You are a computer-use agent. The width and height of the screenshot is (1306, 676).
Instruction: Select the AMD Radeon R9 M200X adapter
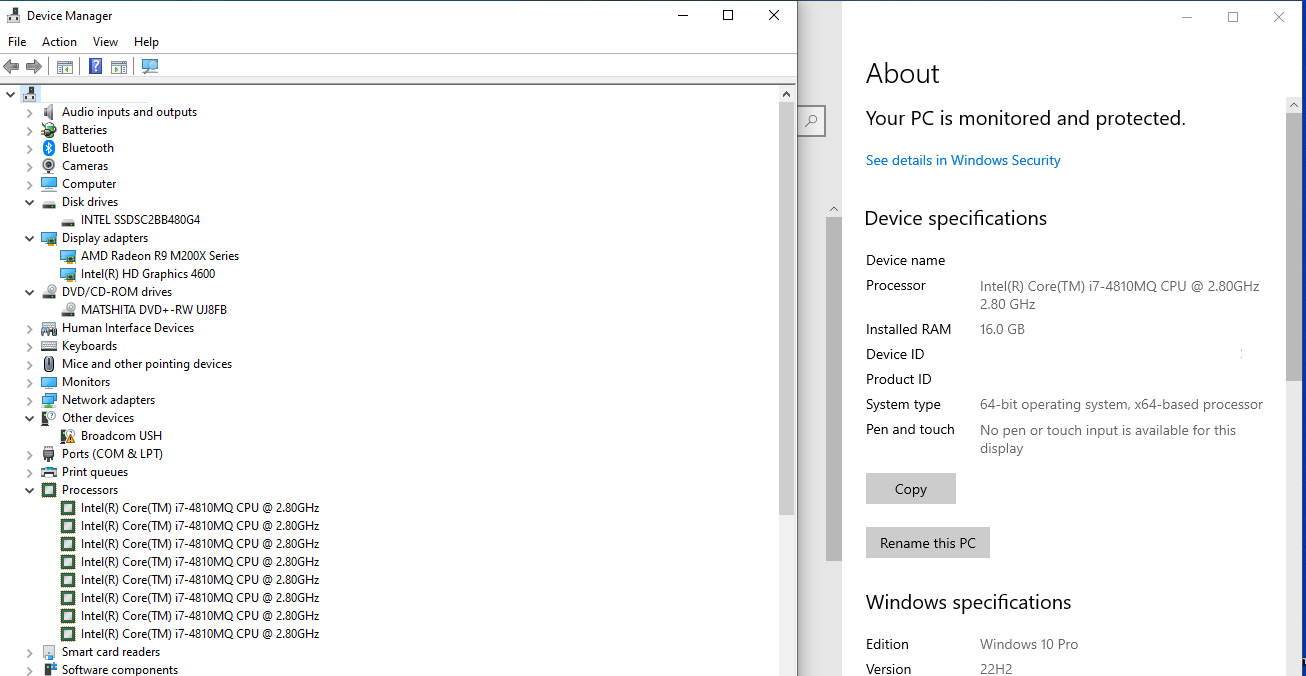(159, 256)
